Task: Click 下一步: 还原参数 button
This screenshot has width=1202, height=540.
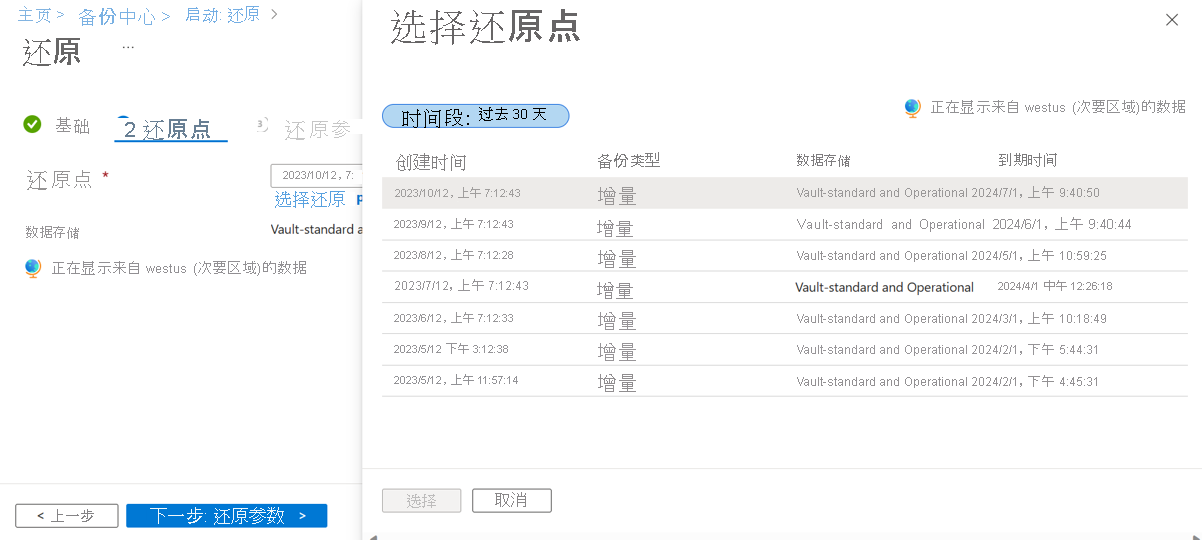Action: point(227,516)
